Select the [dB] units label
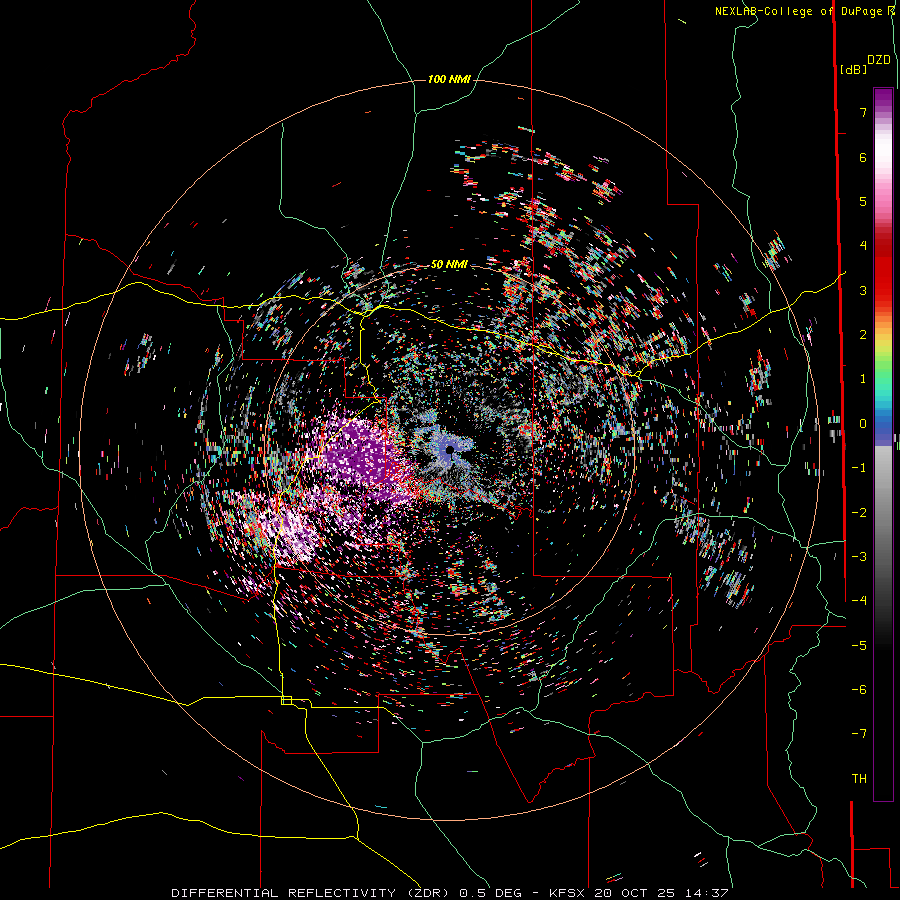900x900 pixels. click(853, 69)
